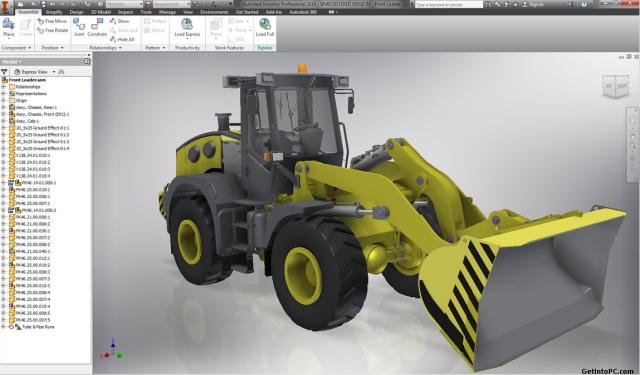This screenshot has width=640, height=375.
Task: Click the Load Express icon
Action: [x=187, y=27]
